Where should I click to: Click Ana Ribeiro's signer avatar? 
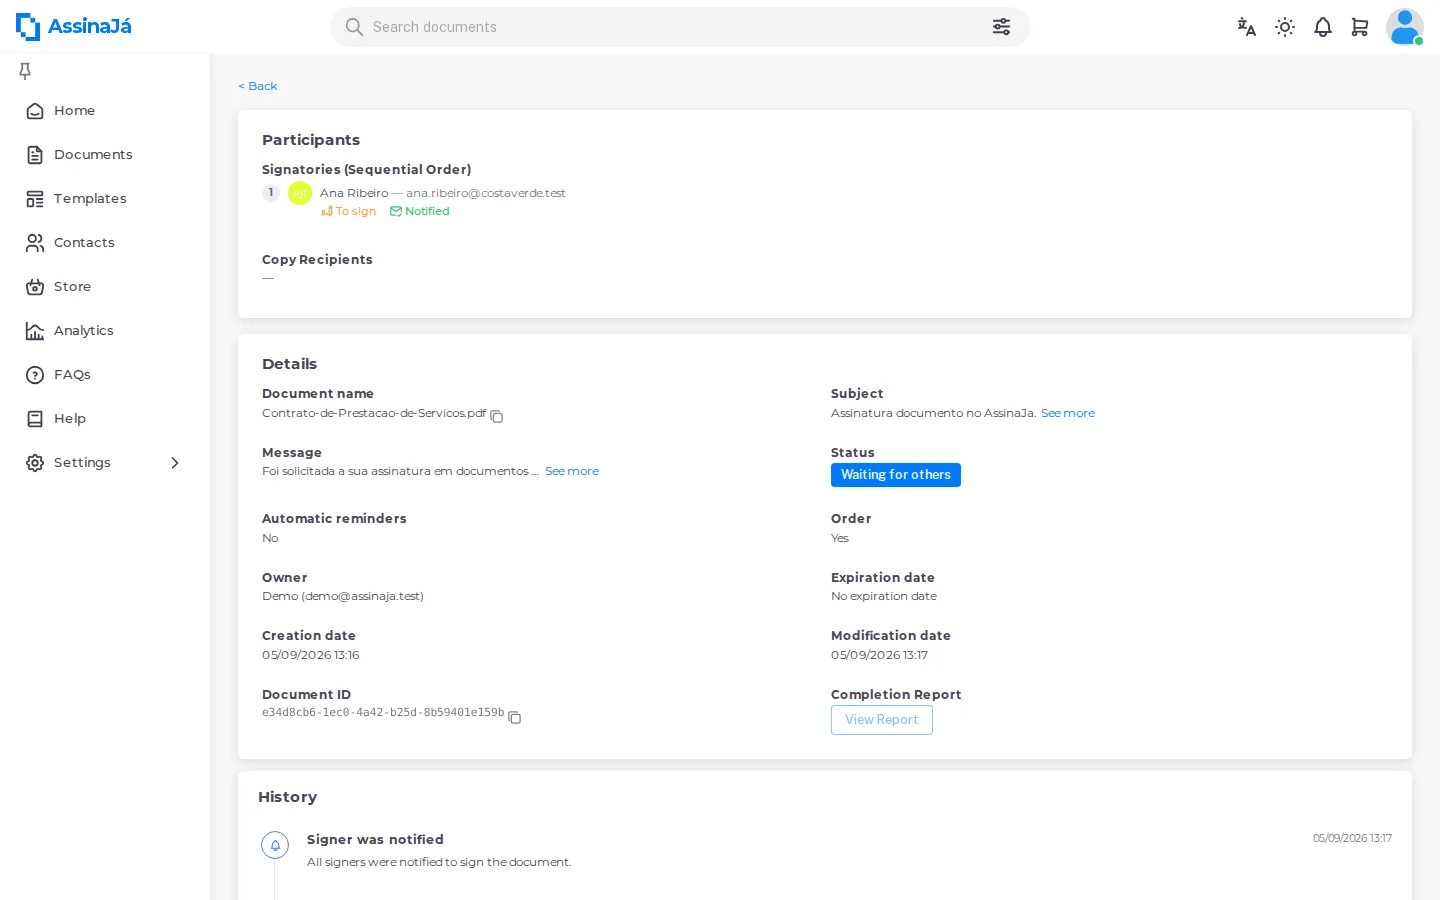[300, 193]
